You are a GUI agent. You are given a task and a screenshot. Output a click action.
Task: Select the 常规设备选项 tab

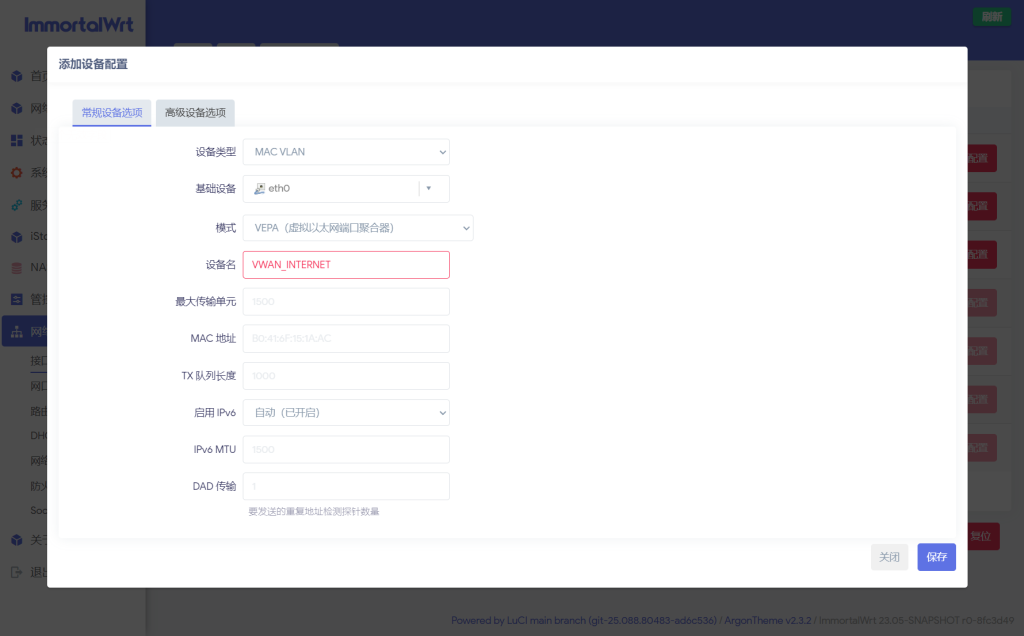[112, 113]
